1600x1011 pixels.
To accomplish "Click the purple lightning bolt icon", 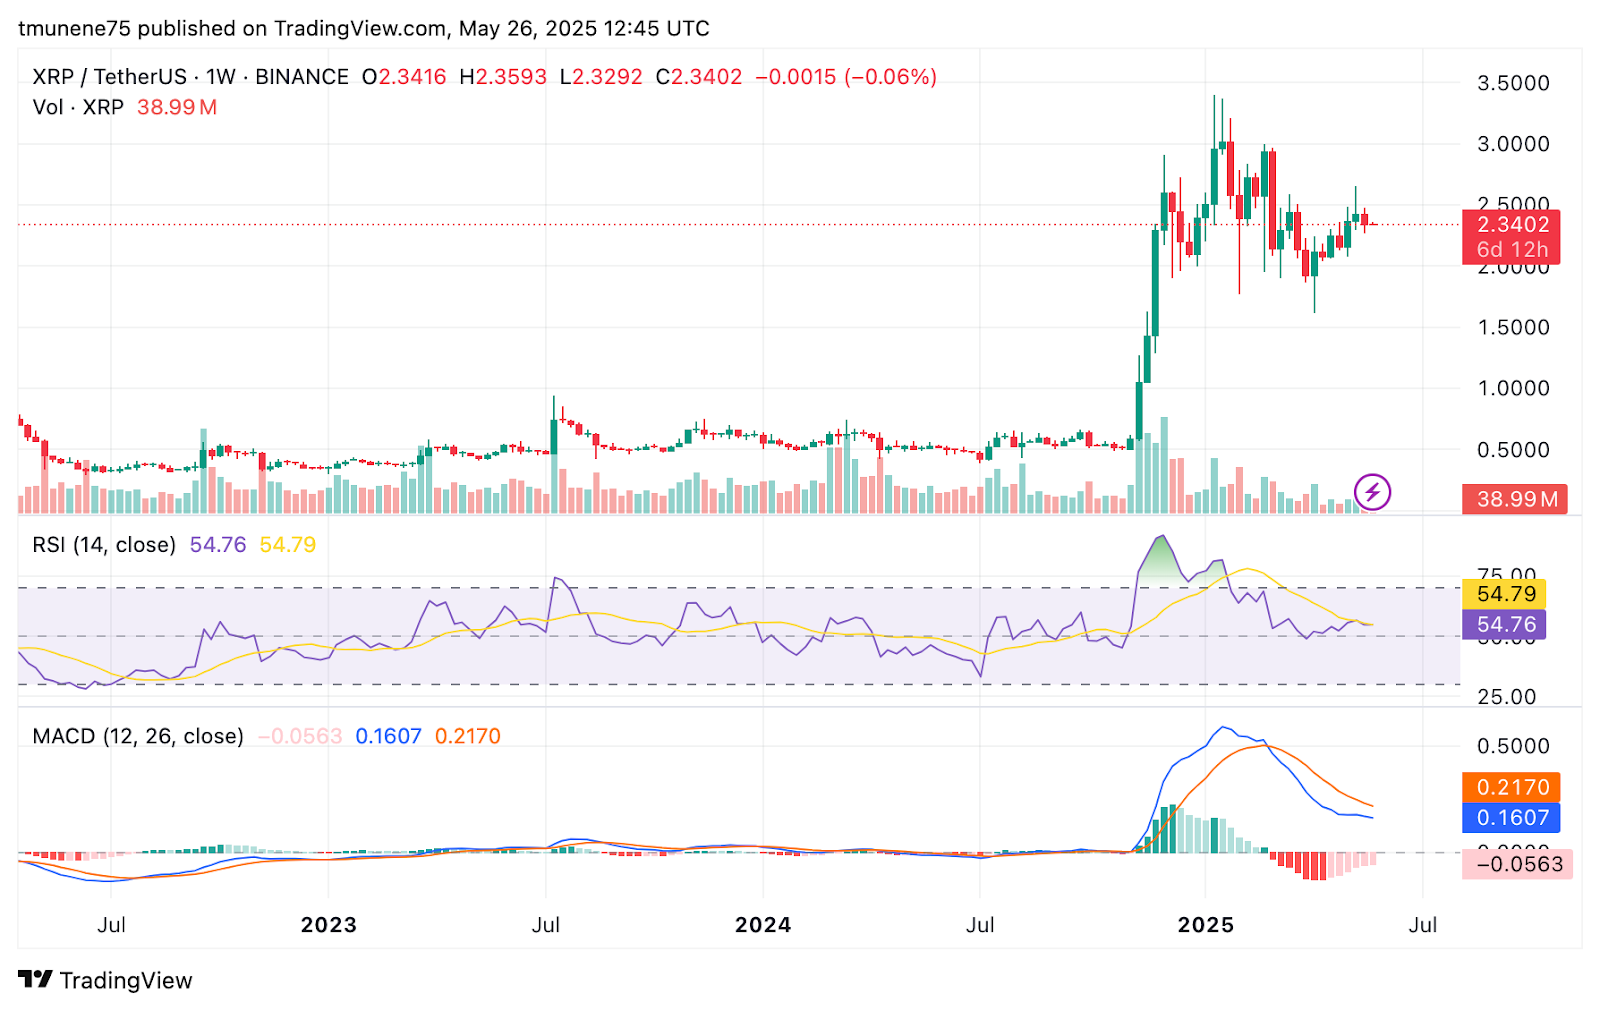I will click(1372, 492).
